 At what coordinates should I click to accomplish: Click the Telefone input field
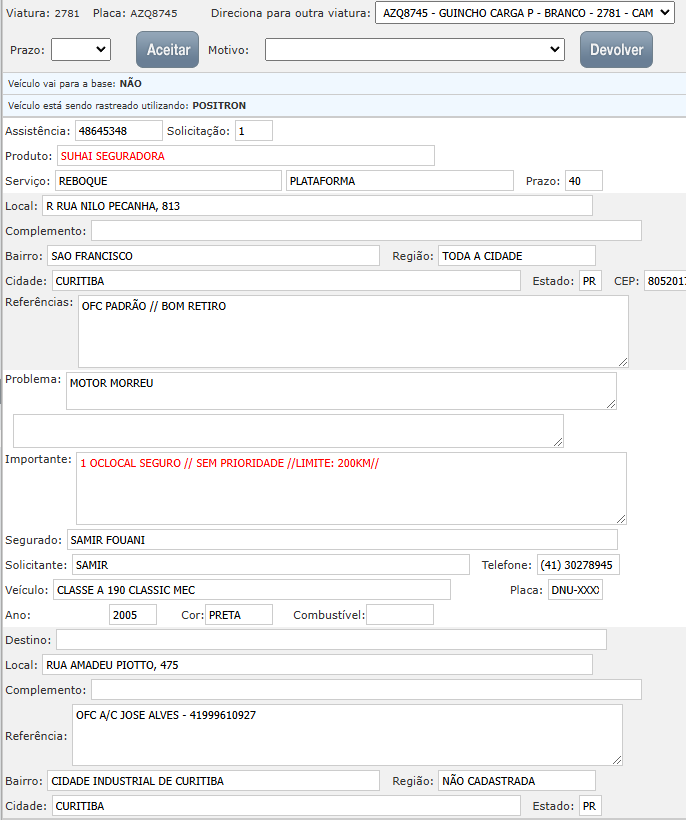point(578,565)
